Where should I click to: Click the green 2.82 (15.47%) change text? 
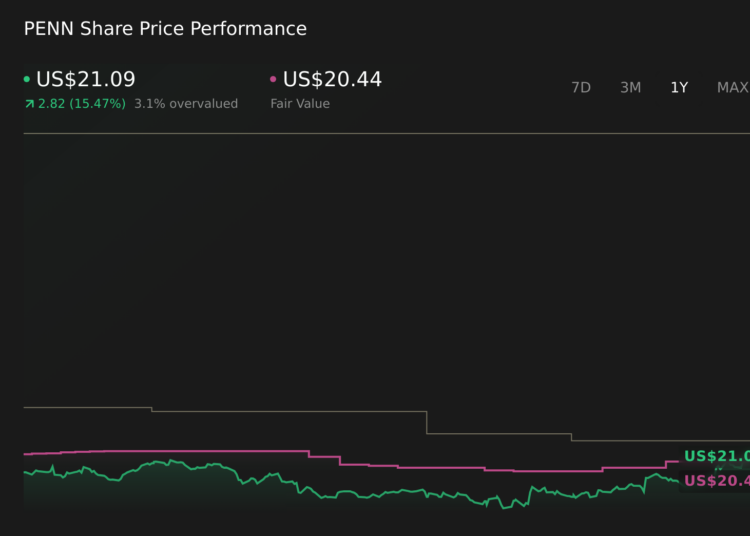point(82,104)
